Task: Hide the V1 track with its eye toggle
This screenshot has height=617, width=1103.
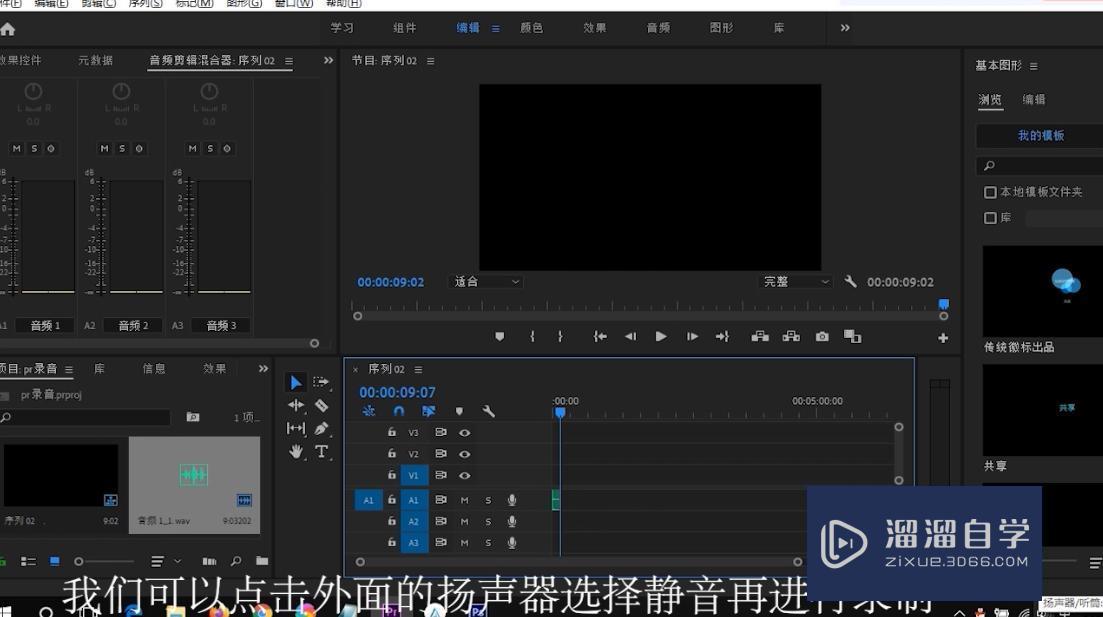Action: (464, 475)
